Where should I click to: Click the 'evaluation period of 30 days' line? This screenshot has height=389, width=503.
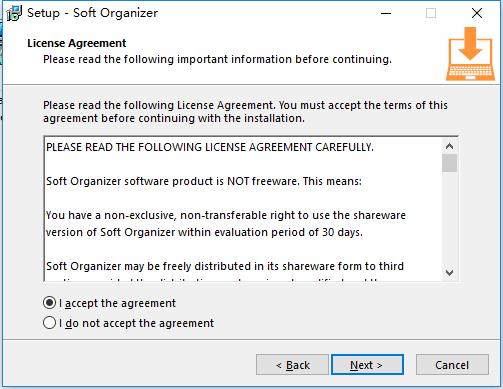204,232
